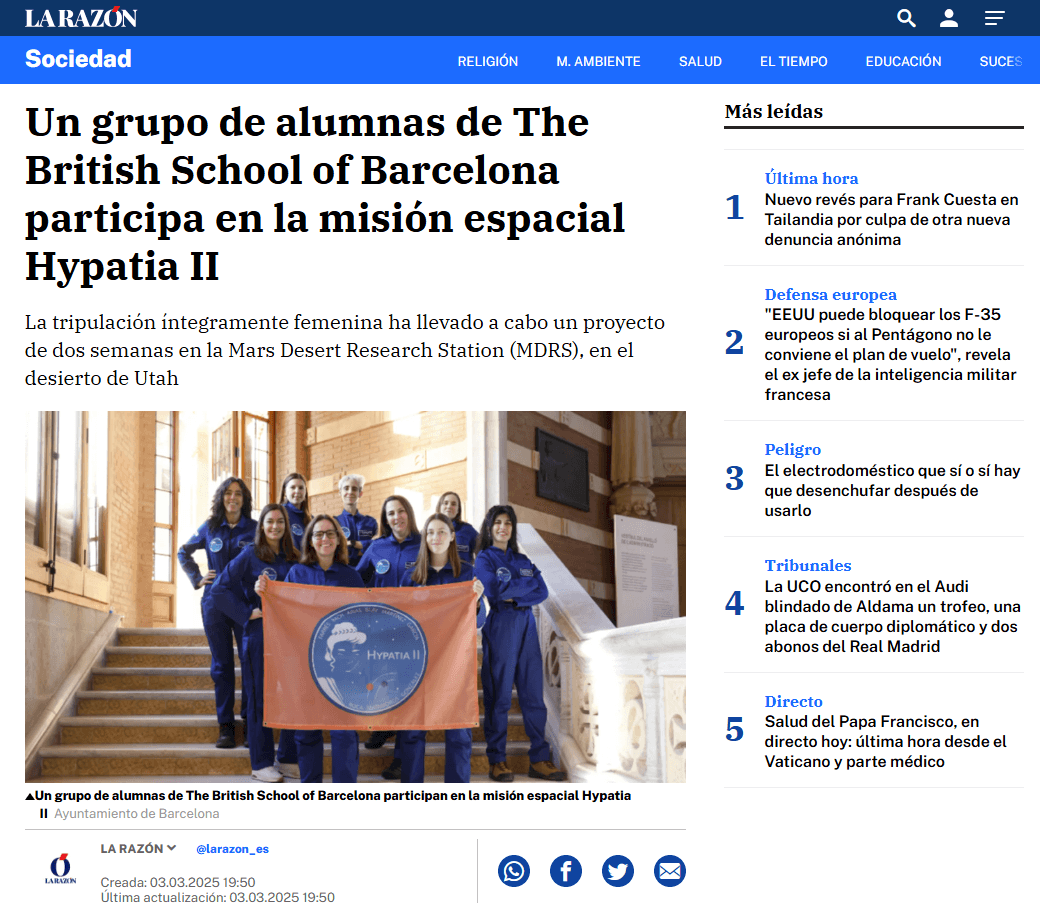Click the Hypatia II crew photo

click(356, 596)
